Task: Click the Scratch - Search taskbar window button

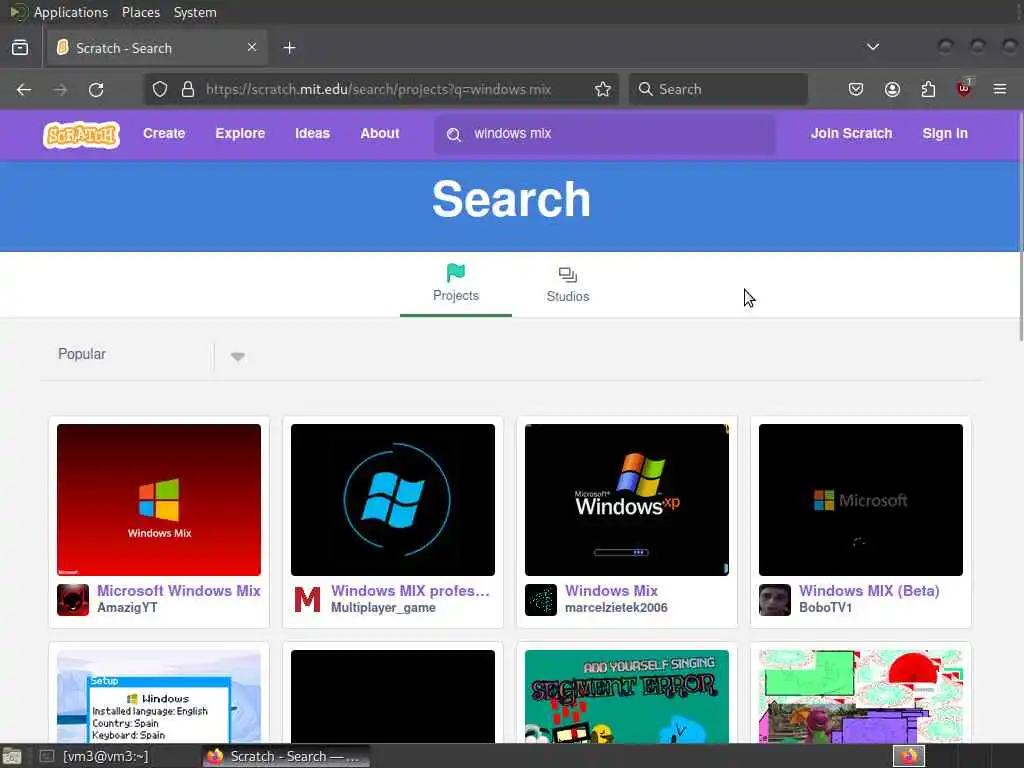Action: (x=285, y=756)
